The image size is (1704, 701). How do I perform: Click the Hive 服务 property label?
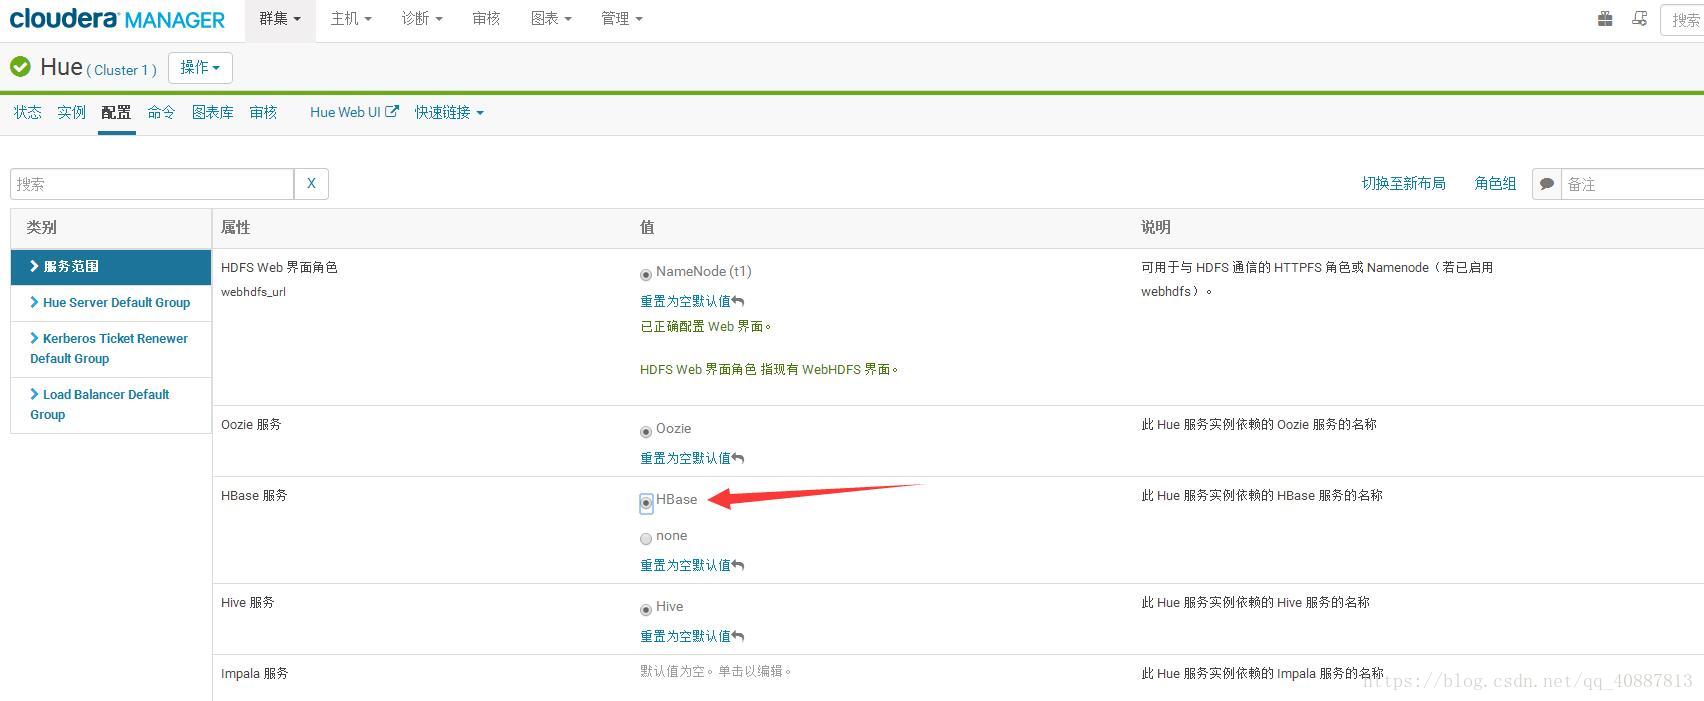pos(247,602)
